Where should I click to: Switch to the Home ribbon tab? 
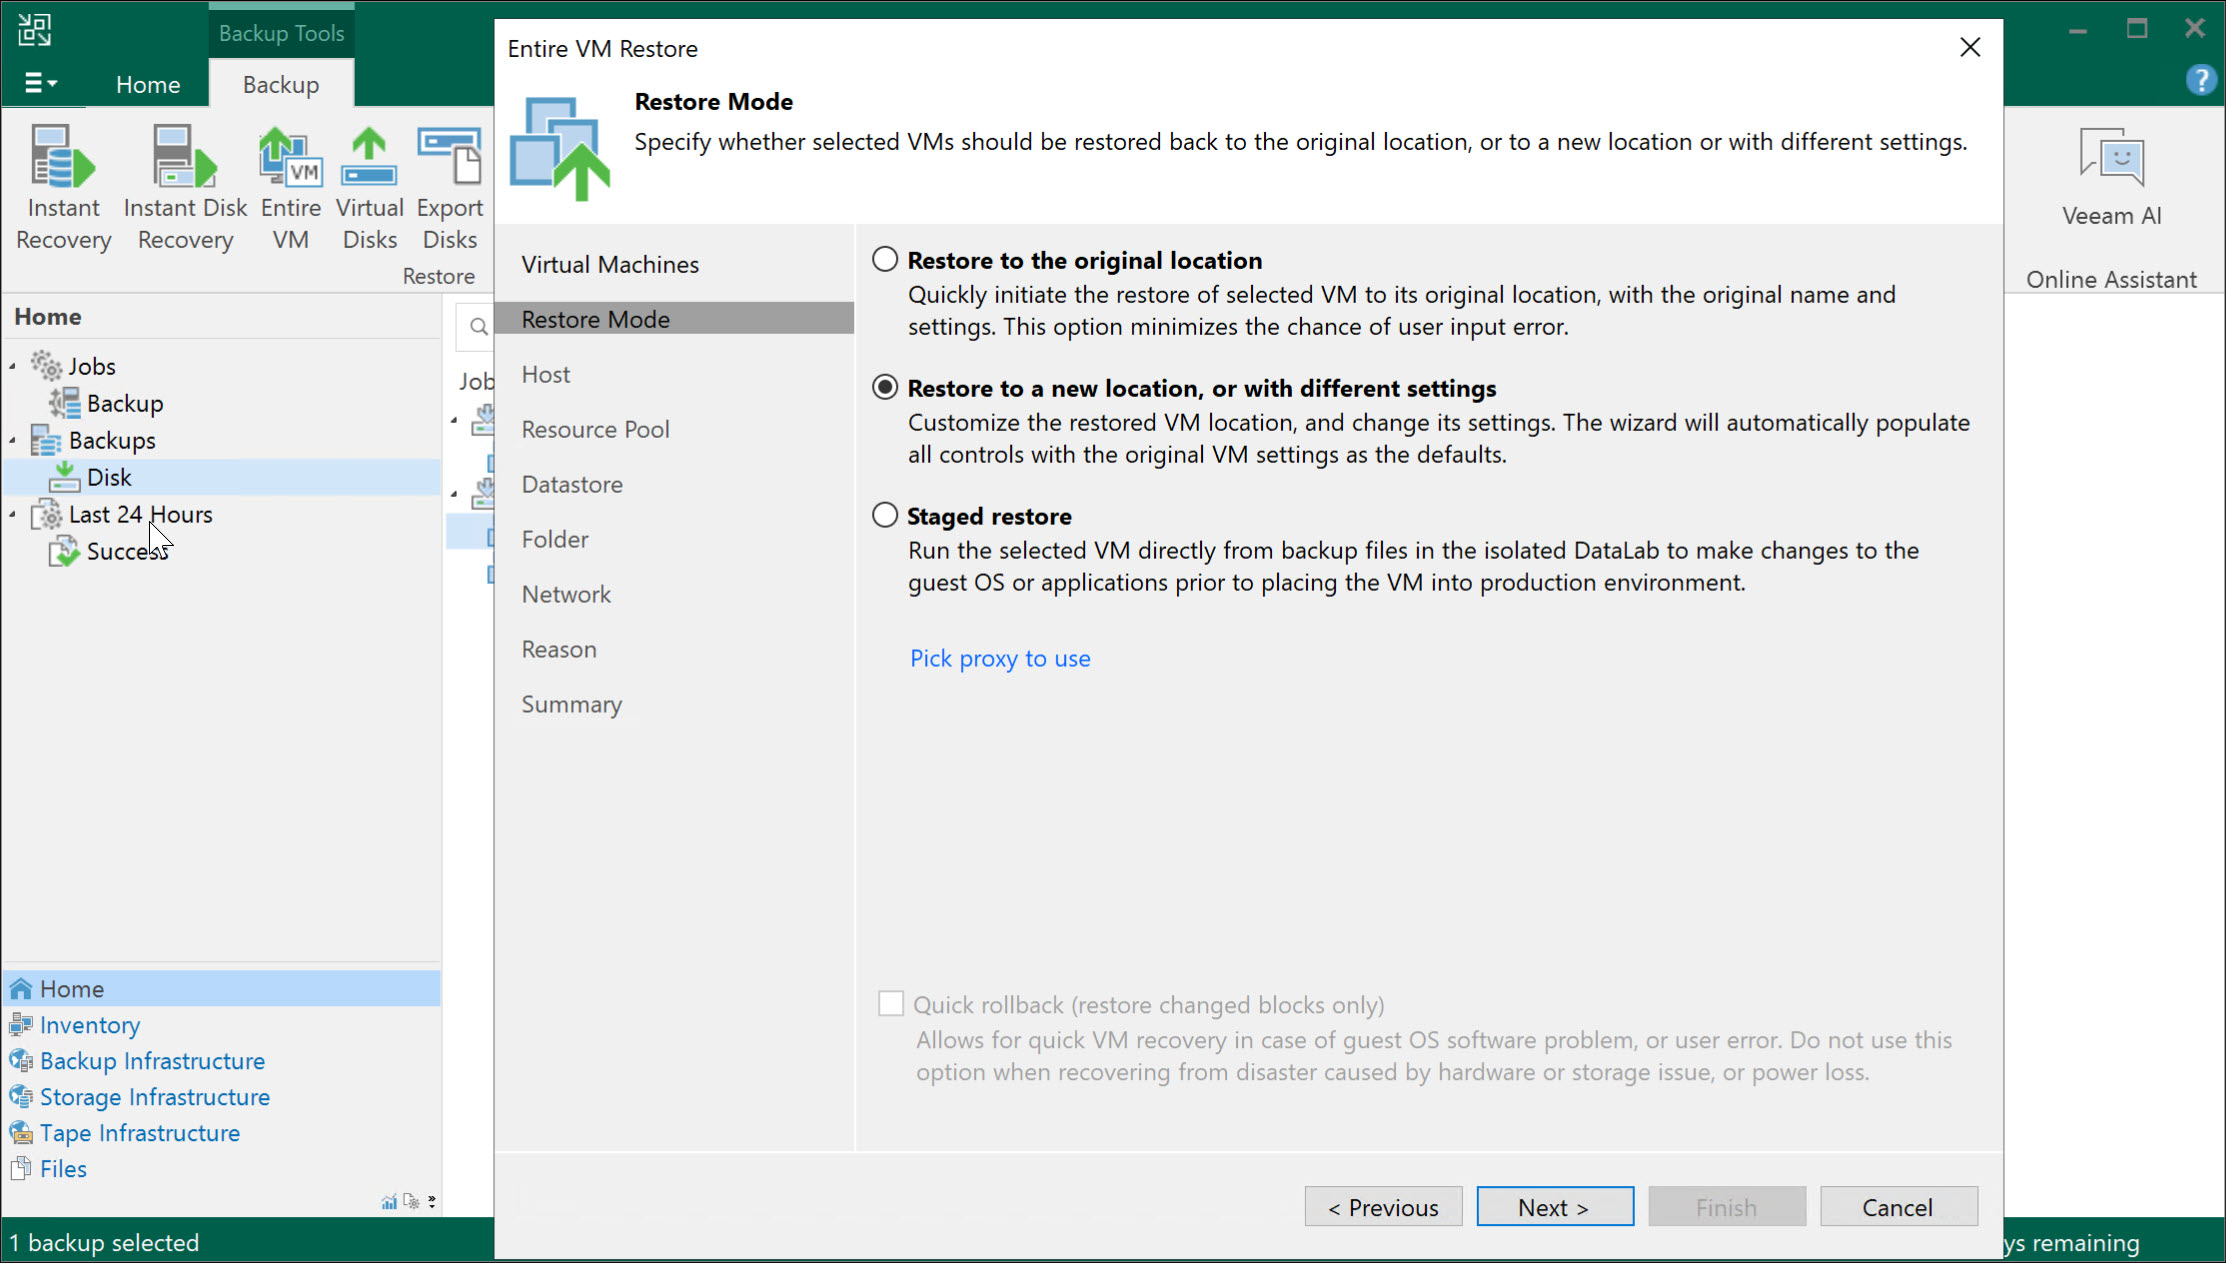pos(147,84)
